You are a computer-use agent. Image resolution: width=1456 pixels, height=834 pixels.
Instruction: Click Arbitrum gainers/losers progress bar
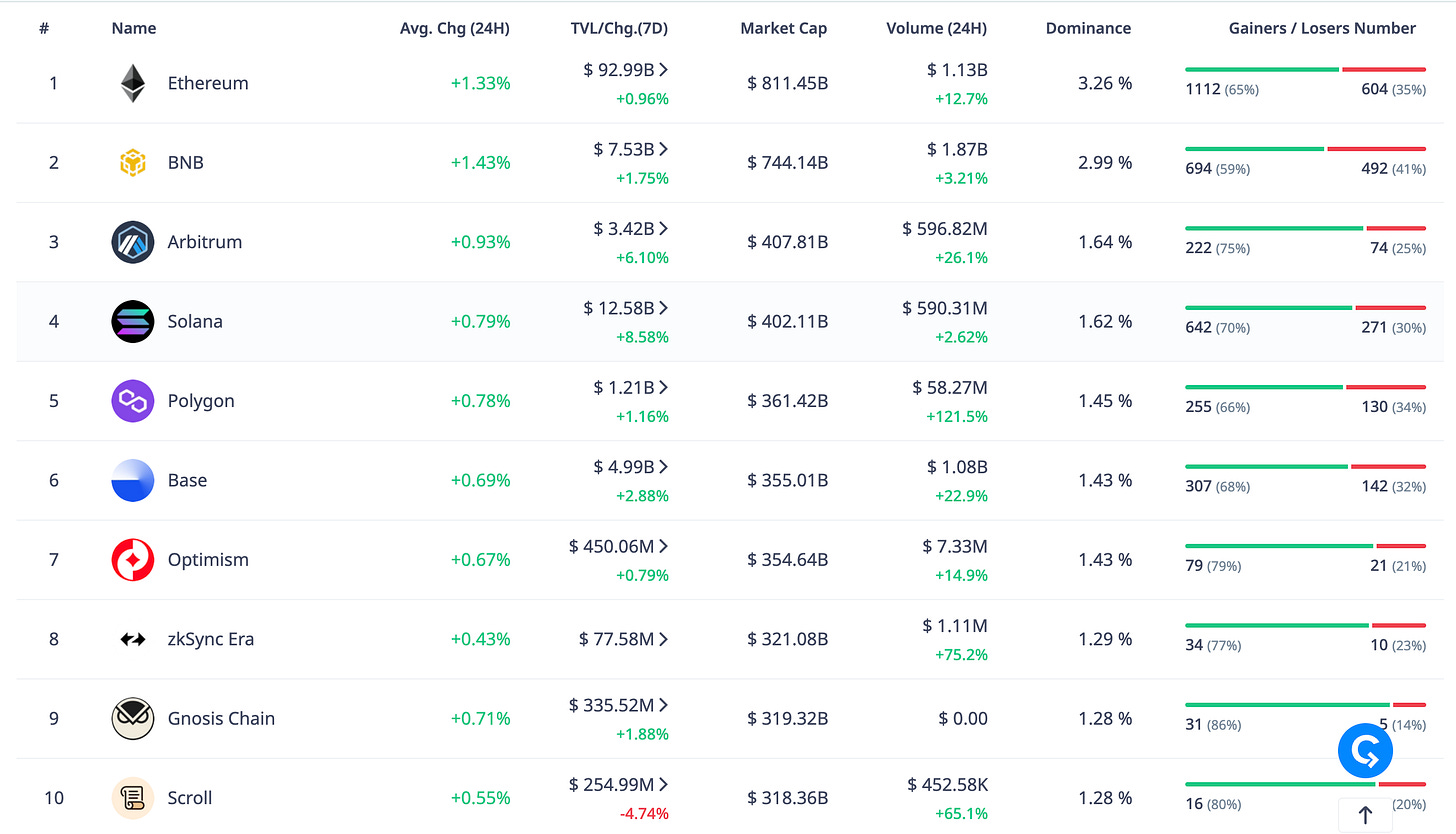tap(1305, 228)
